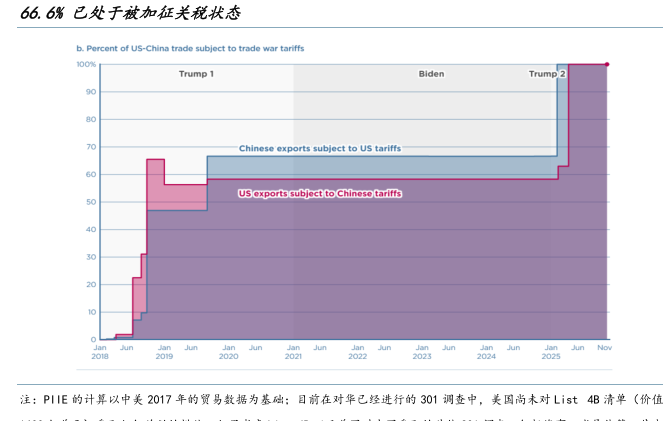
Task: Click the Jan 2025 x-axis marker
Action: [x=551, y=352]
